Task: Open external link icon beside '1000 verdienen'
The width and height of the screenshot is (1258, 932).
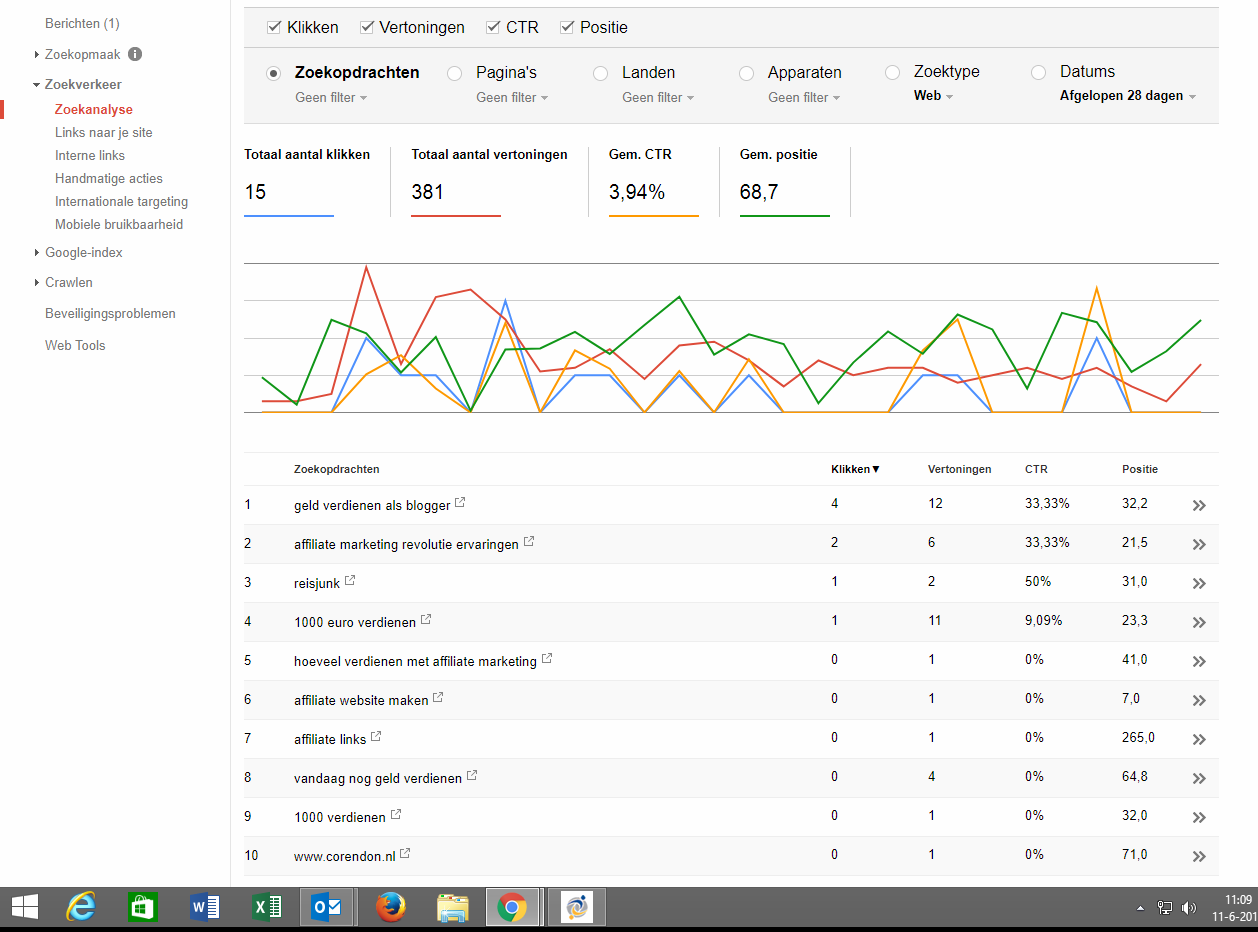Action: click(396, 815)
